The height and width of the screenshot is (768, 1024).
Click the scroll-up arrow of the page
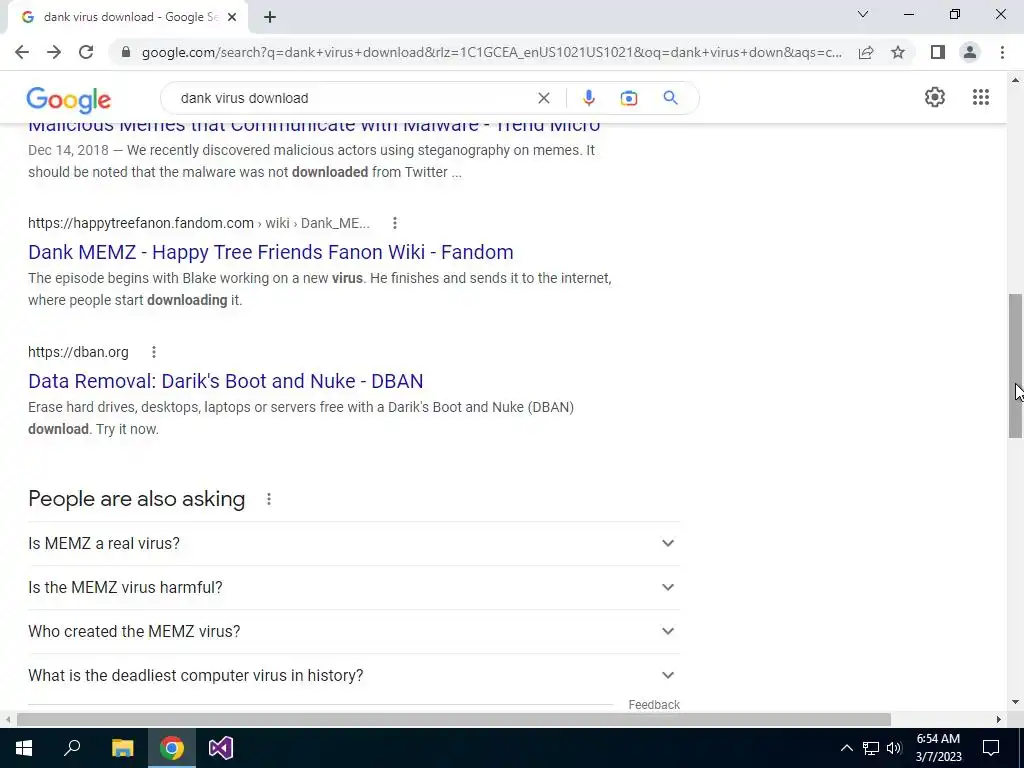click(1015, 80)
